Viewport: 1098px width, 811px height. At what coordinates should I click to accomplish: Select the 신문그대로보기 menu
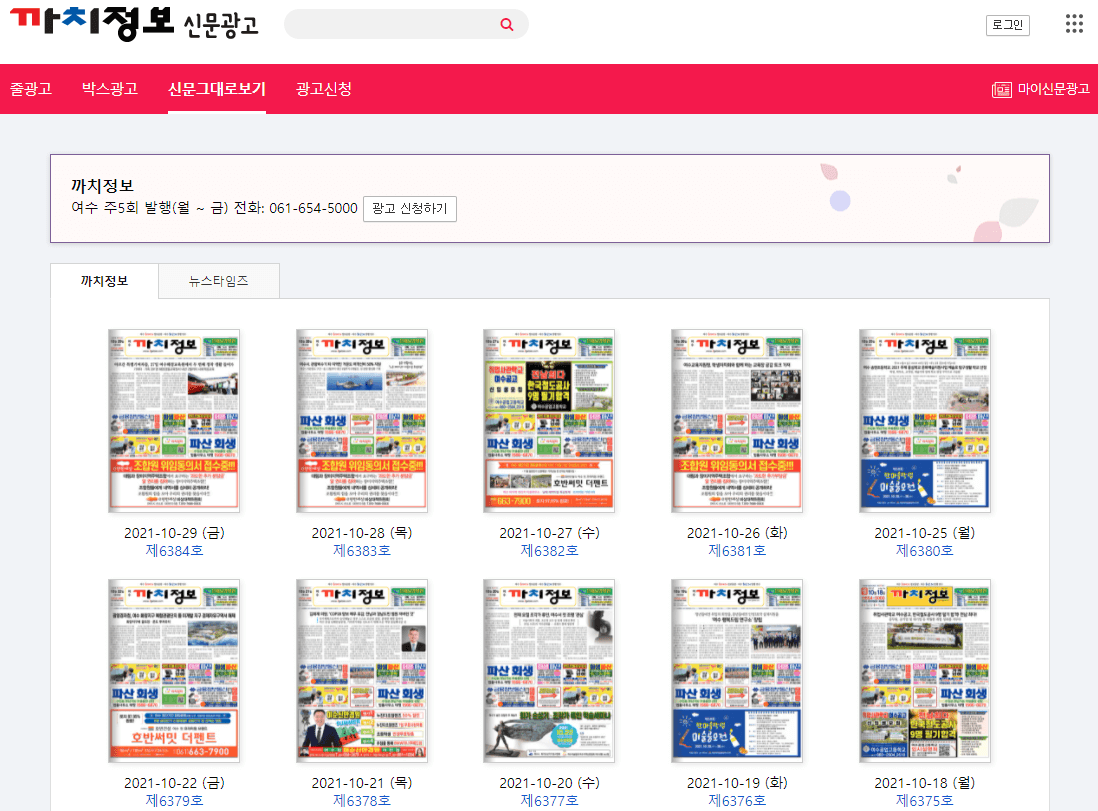point(216,89)
